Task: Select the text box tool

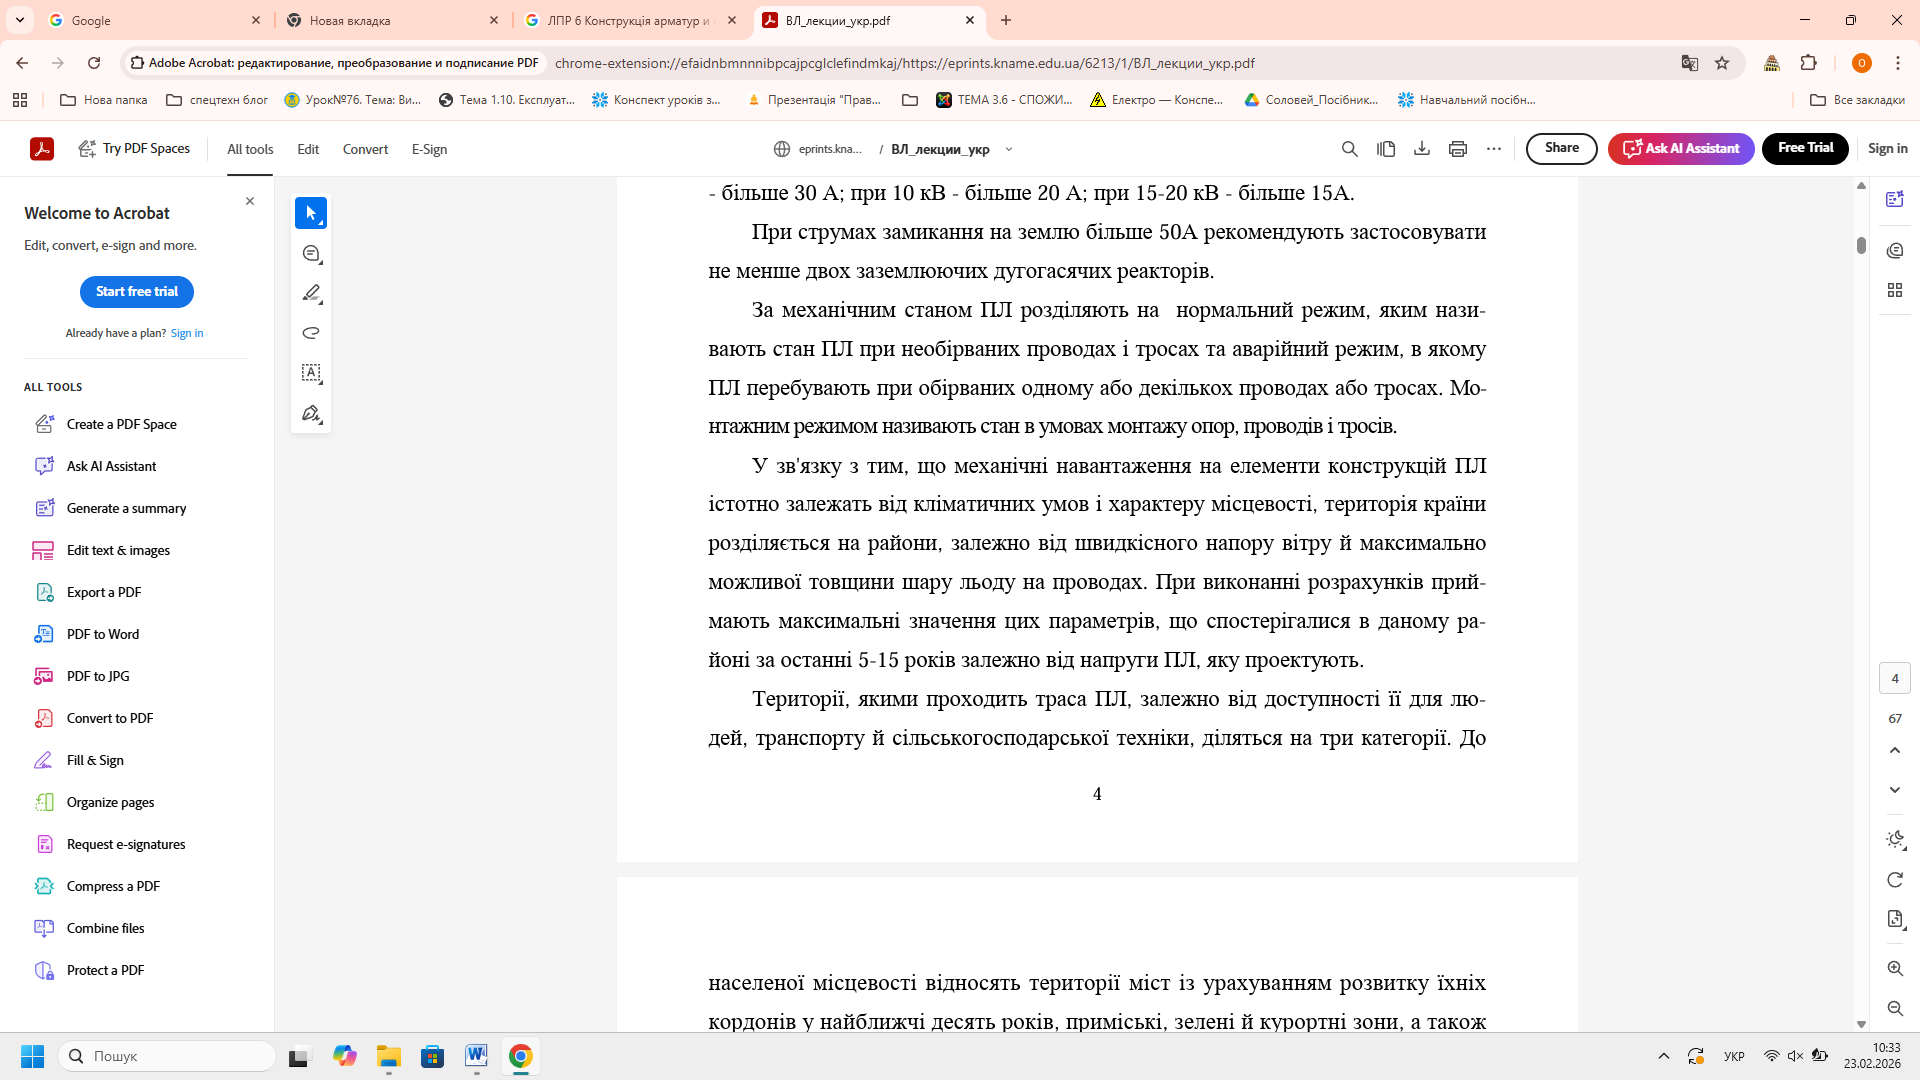Action: pos(311,373)
